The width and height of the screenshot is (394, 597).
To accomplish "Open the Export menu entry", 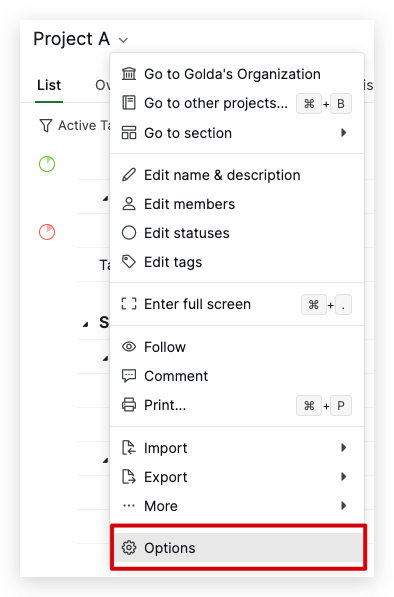I will pyautogui.click(x=237, y=477).
